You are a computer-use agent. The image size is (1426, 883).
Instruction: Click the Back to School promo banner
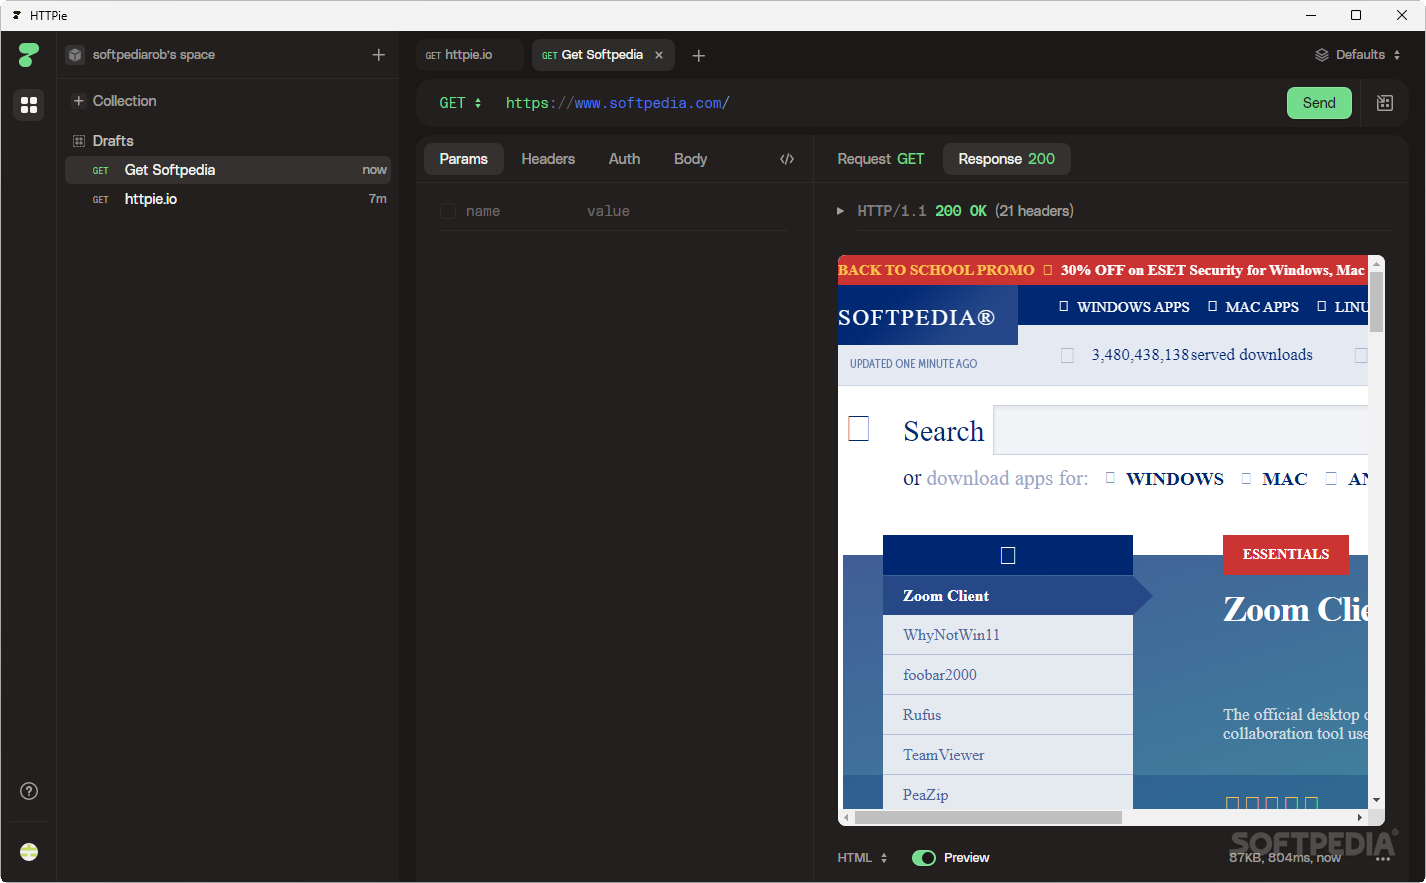pos(1102,270)
